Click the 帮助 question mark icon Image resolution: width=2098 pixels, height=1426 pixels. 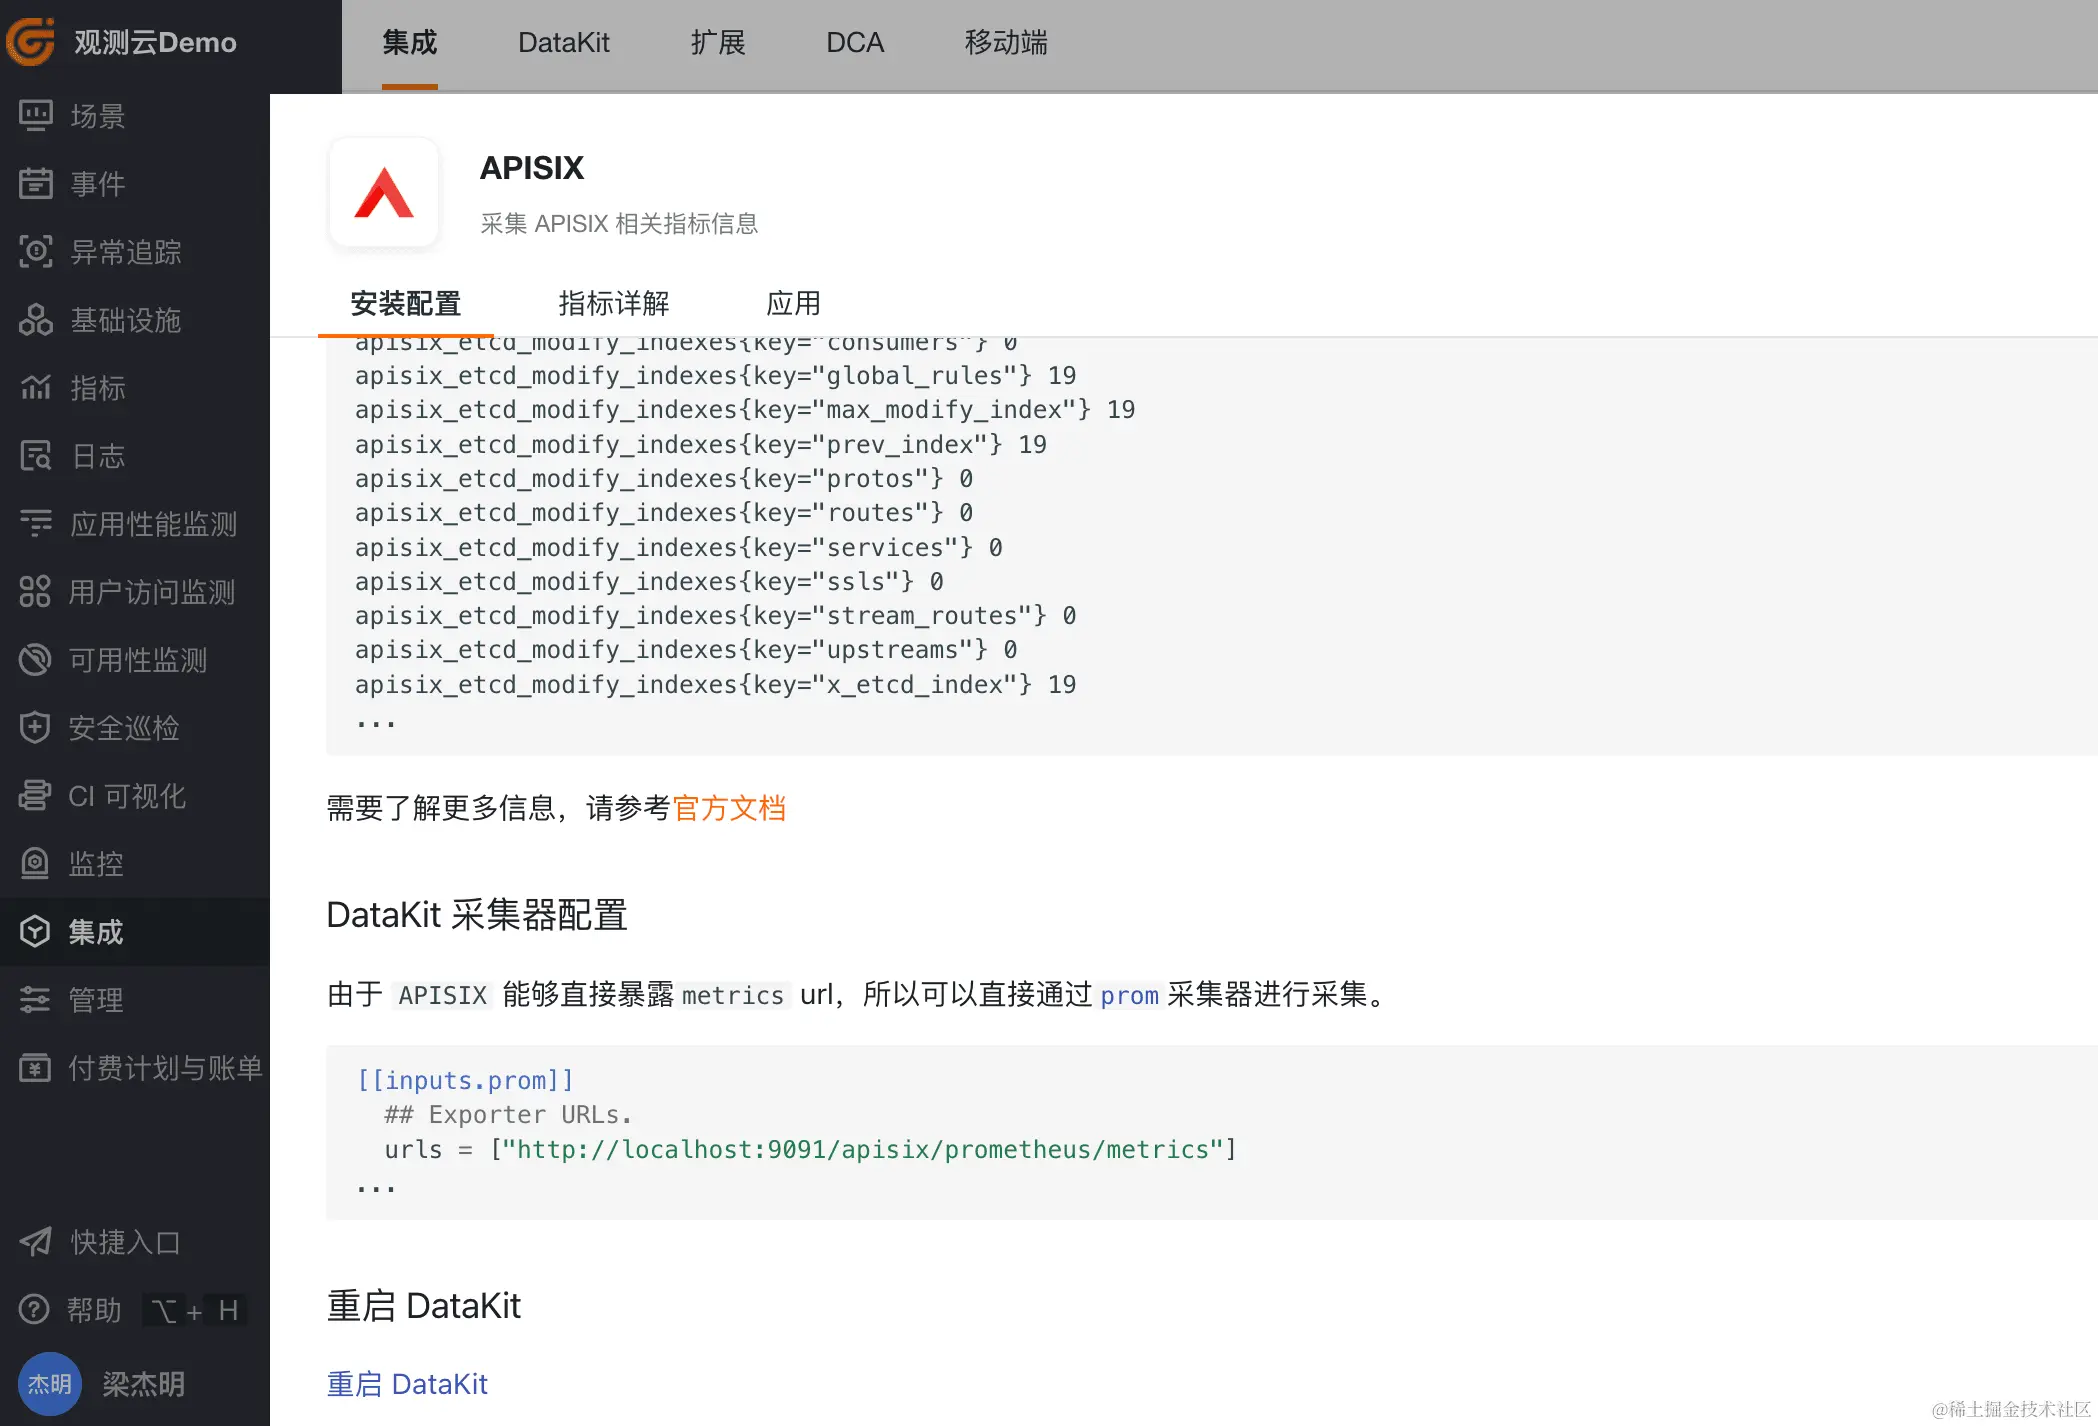click(x=34, y=1309)
